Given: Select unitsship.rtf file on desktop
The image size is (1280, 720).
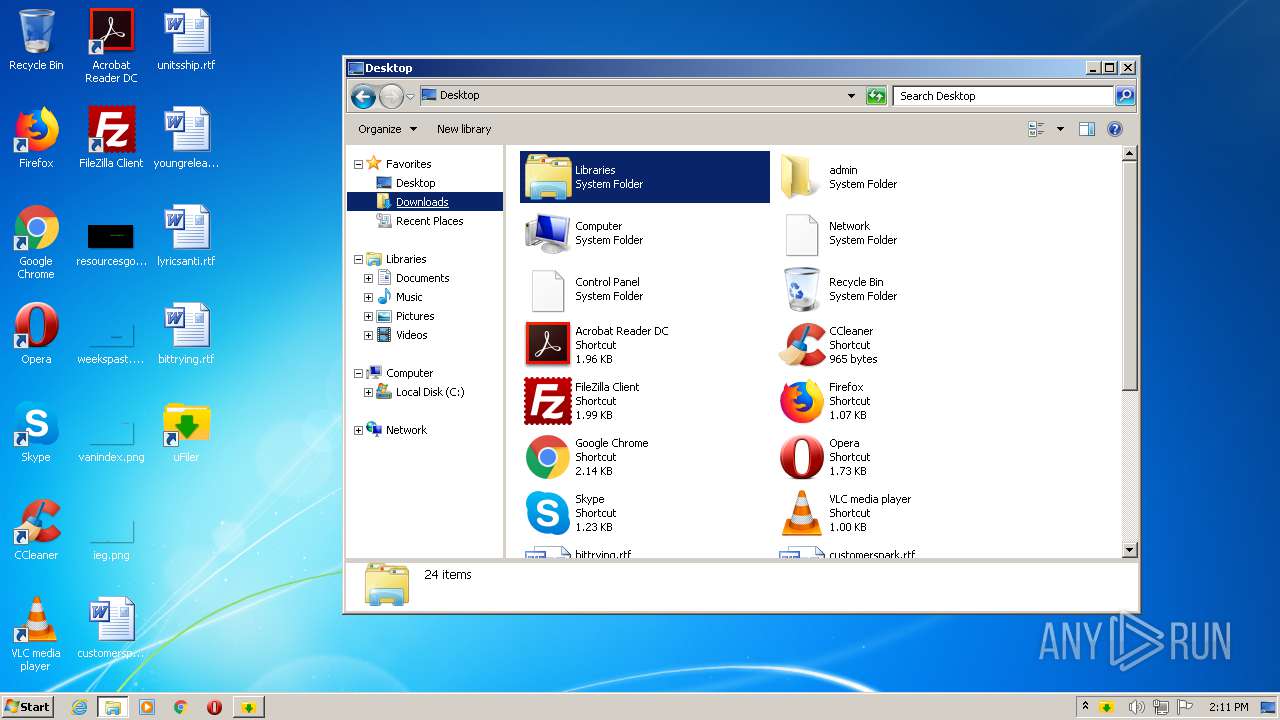Looking at the screenshot, I should coord(186,41).
